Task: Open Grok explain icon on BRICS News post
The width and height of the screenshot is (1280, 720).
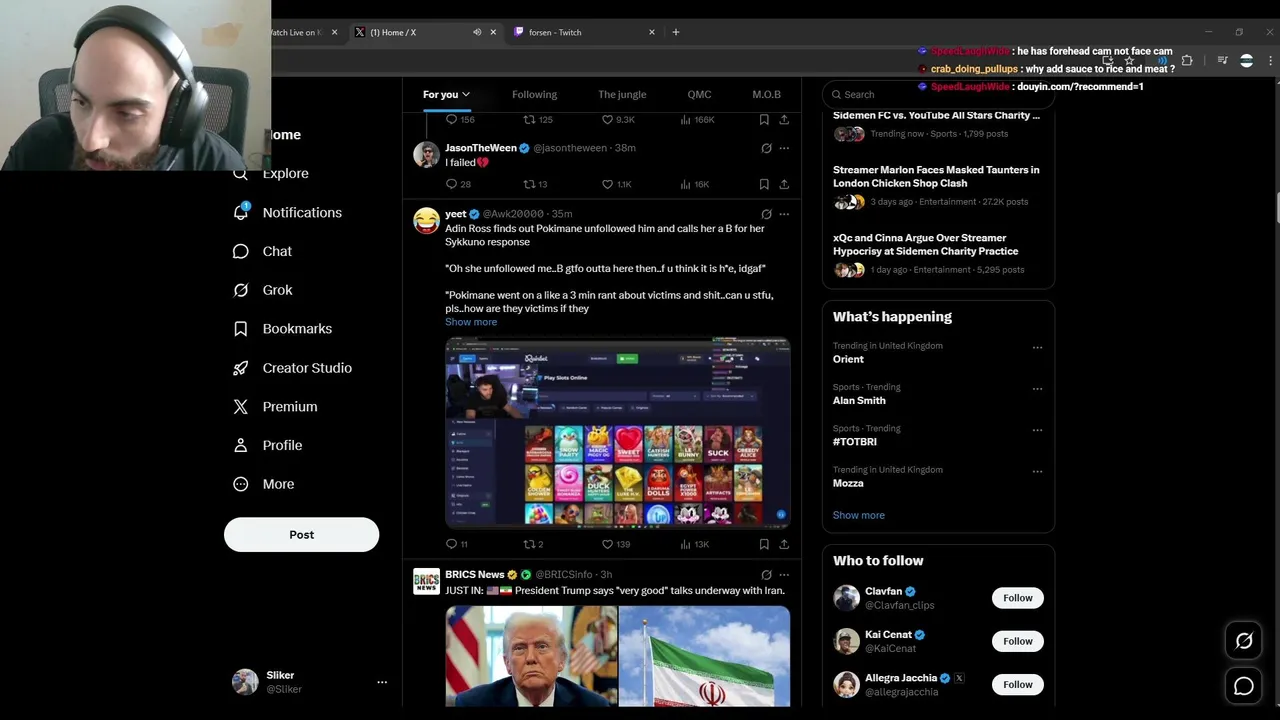Action: point(766,575)
